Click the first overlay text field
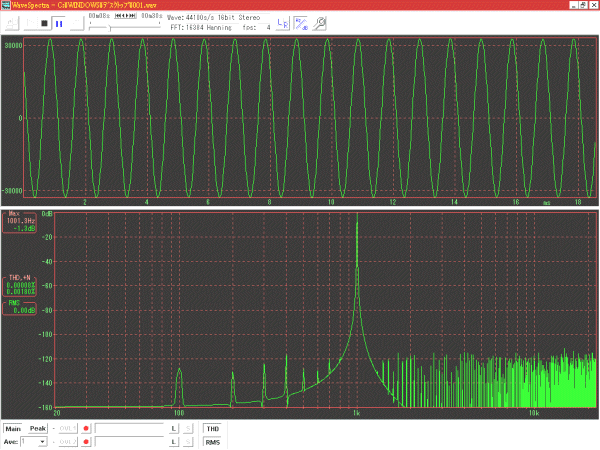Screen dimensions: 600x450 129,428
